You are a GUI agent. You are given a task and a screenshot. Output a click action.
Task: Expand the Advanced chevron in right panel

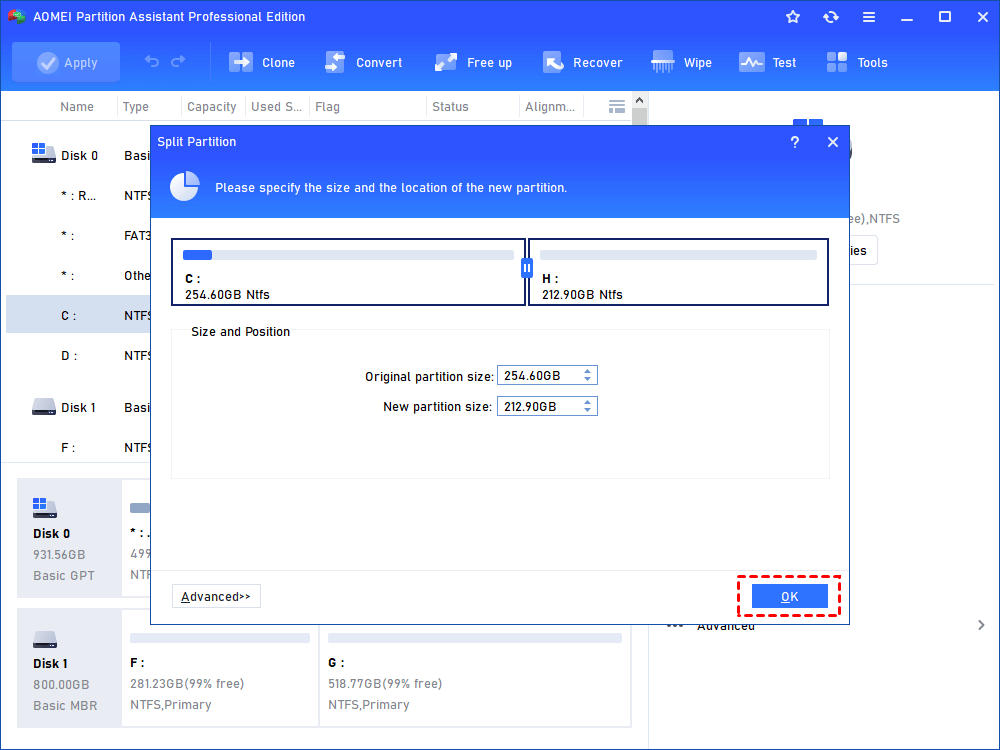coord(982,625)
